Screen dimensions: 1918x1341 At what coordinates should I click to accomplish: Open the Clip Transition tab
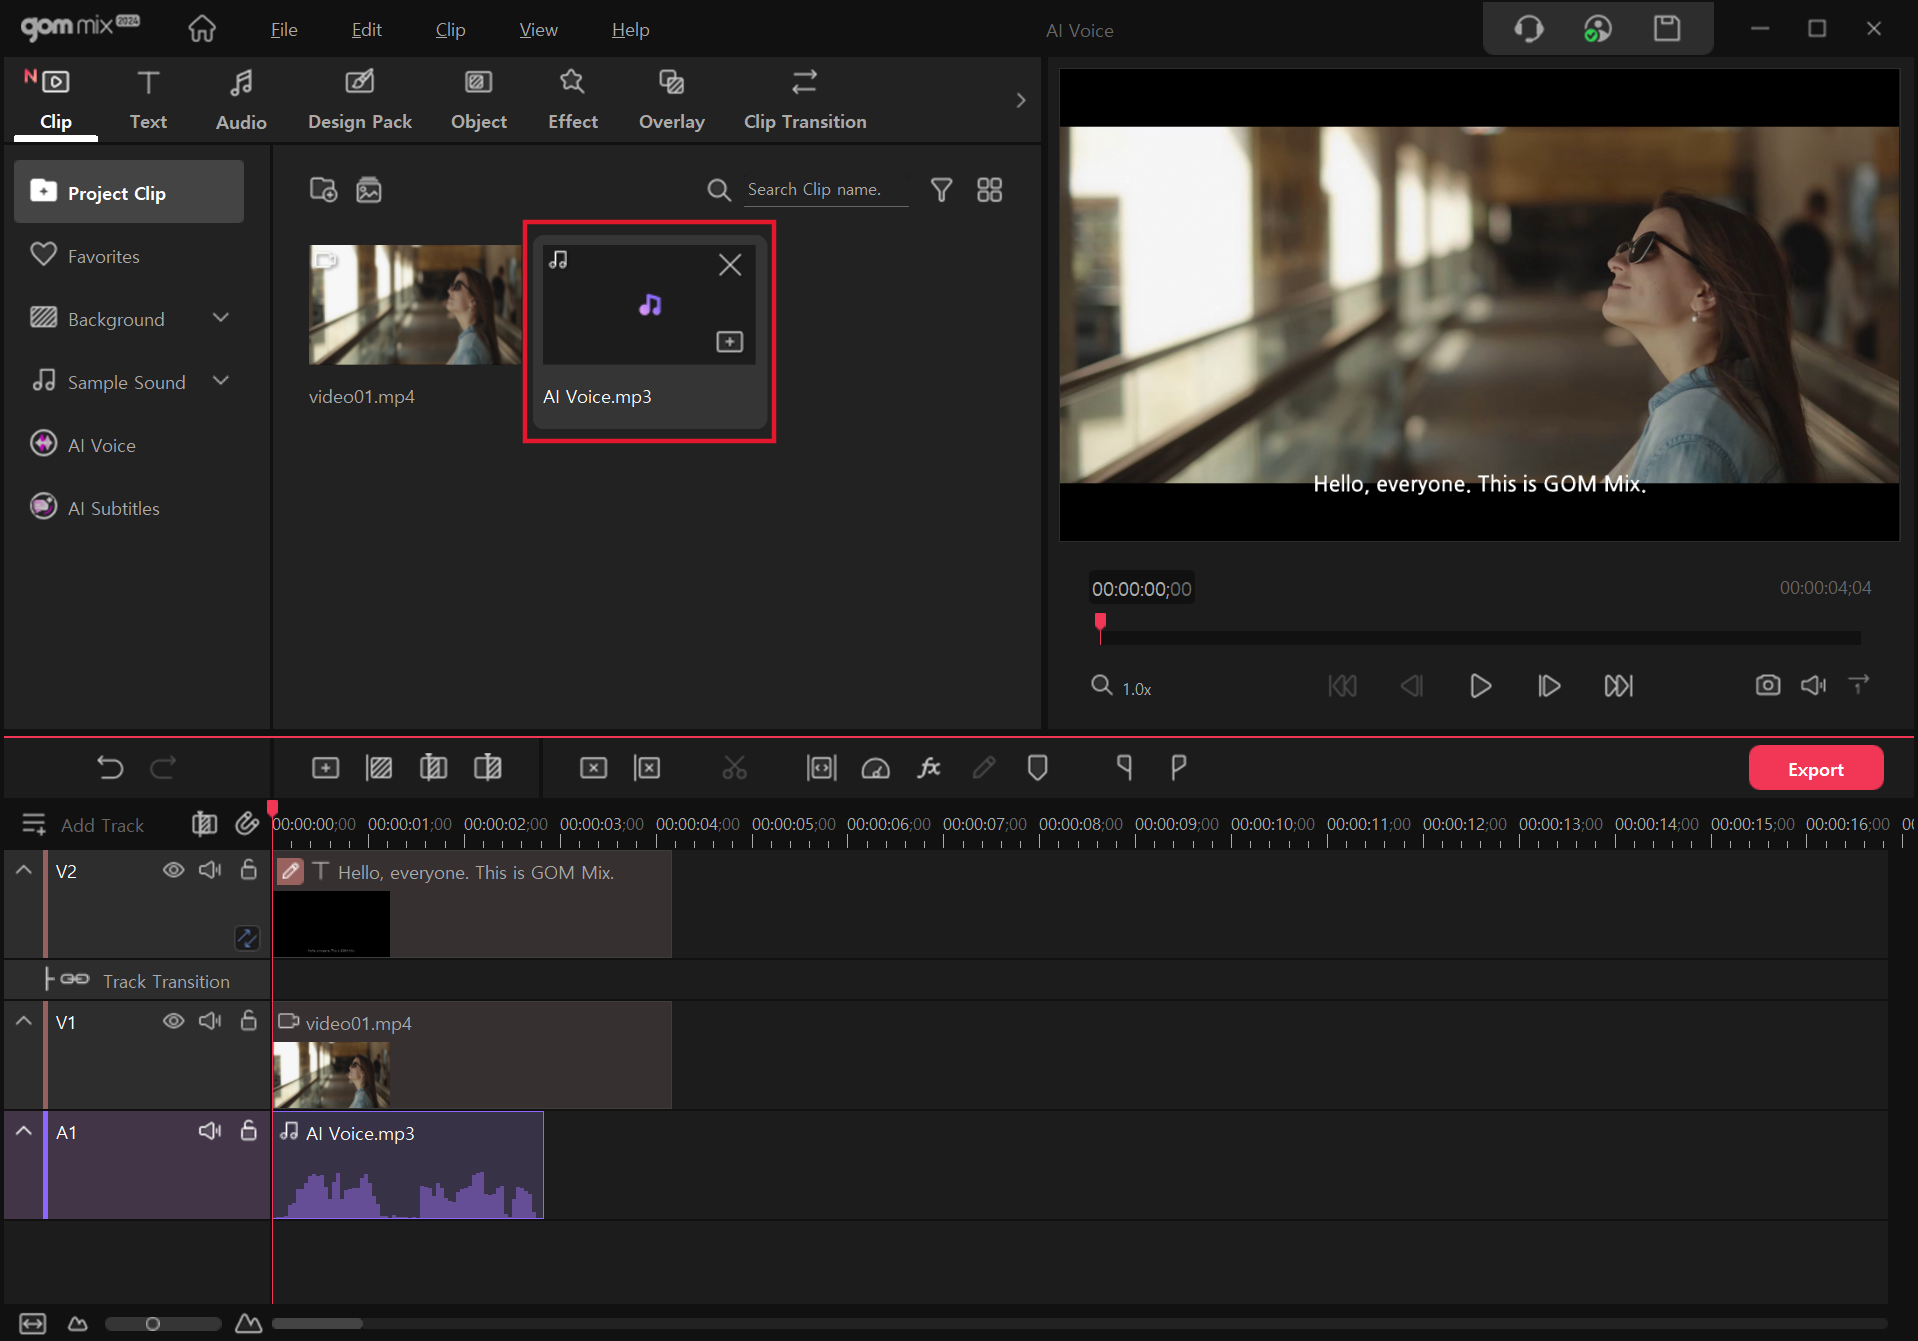point(804,100)
